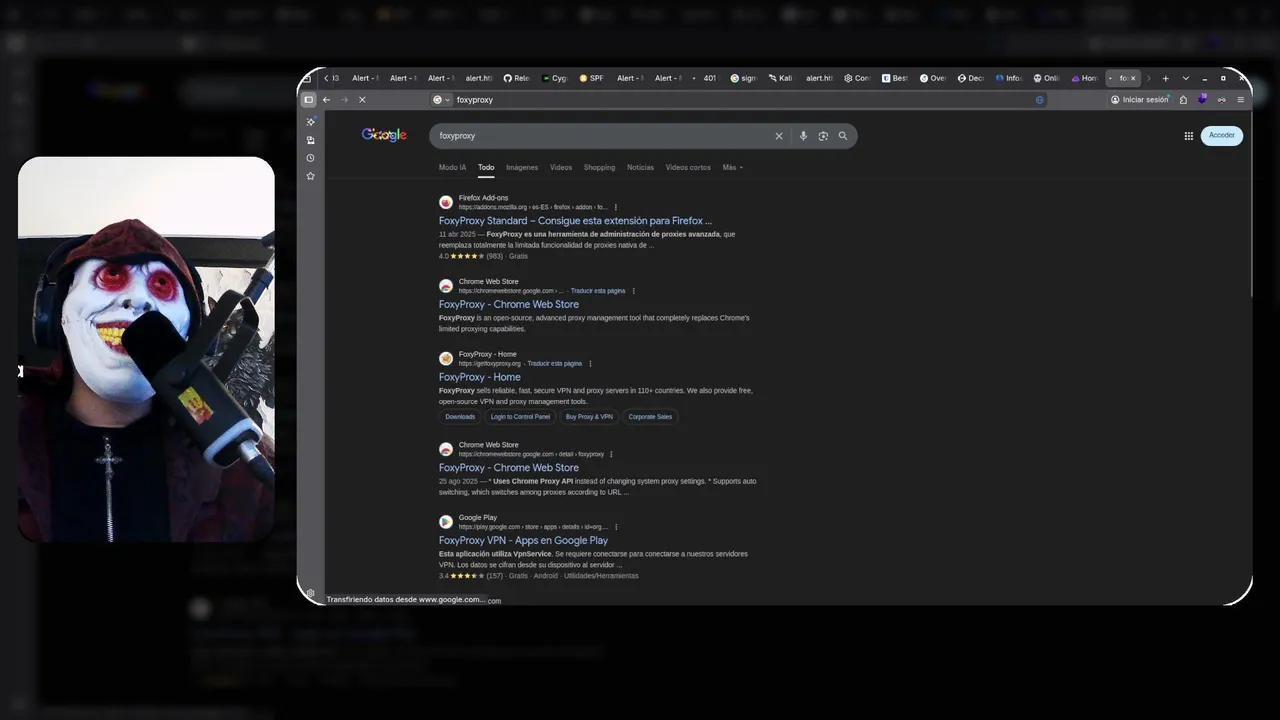Go back one page
The width and height of the screenshot is (1280, 720).
click(326, 100)
